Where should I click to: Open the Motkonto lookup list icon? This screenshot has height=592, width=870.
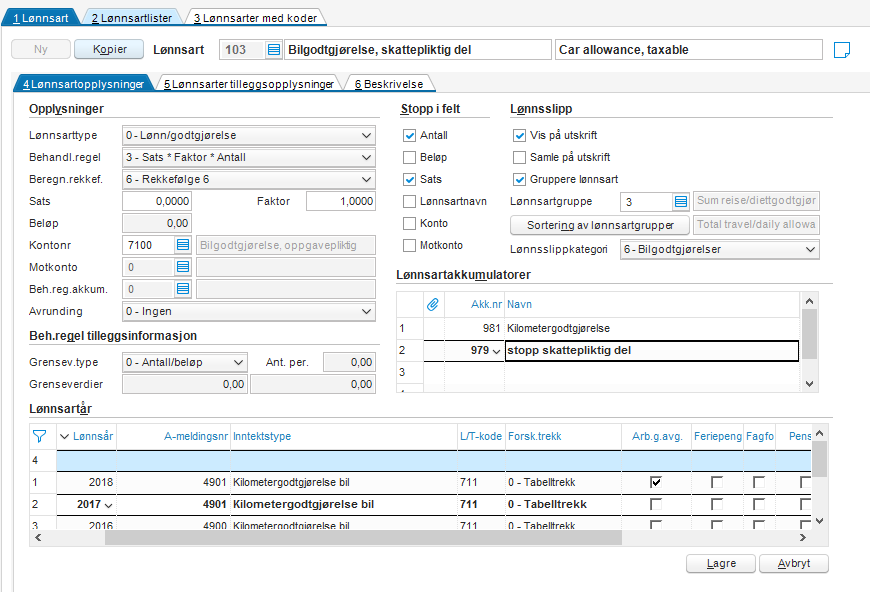pyautogui.click(x=183, y=267)
